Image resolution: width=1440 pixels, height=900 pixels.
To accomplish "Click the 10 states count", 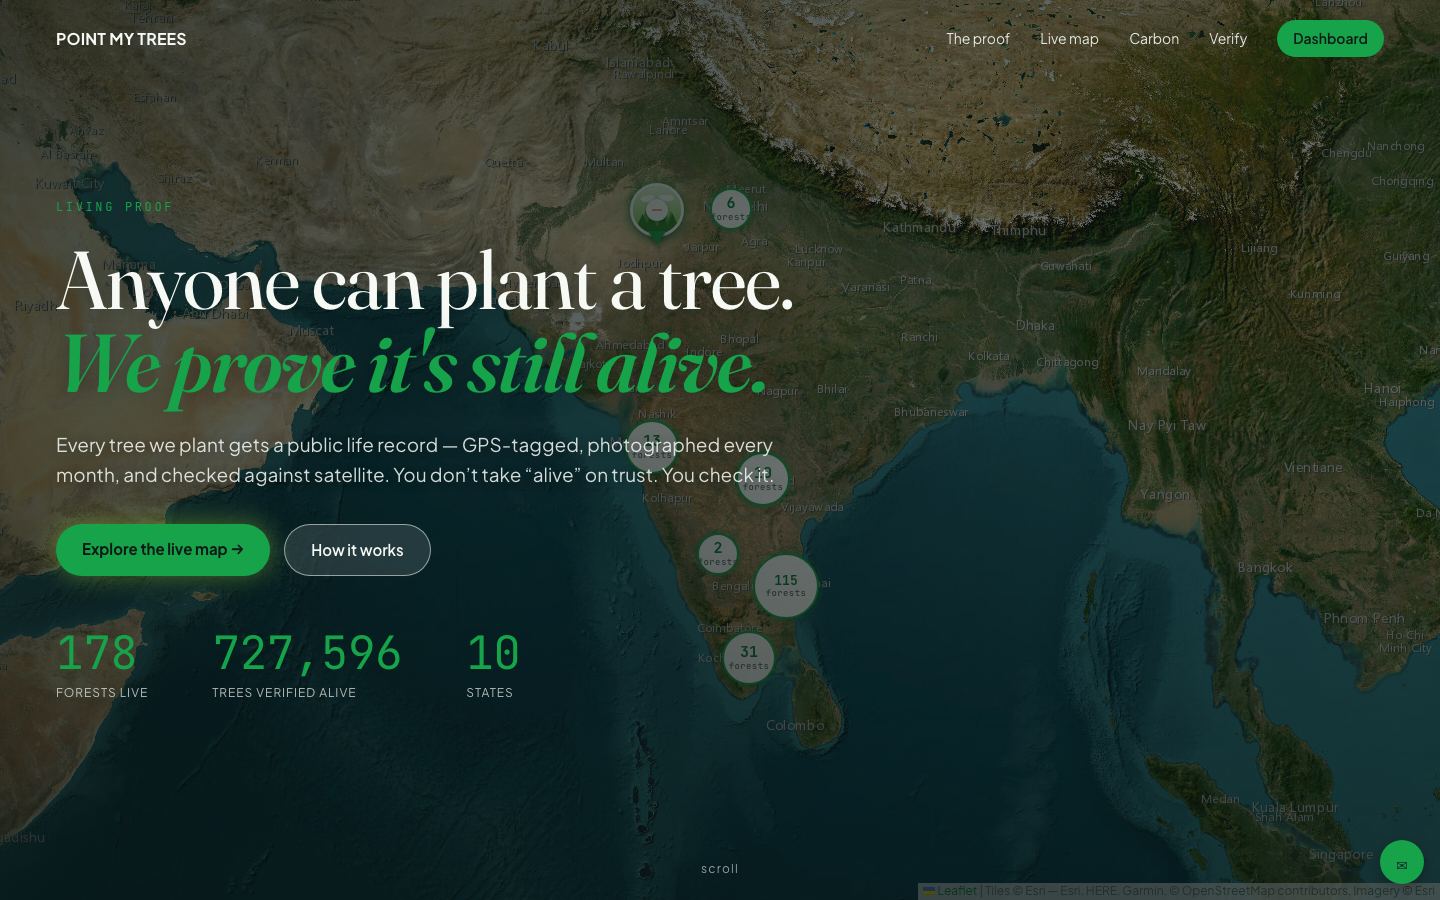I will pos(493,653).
